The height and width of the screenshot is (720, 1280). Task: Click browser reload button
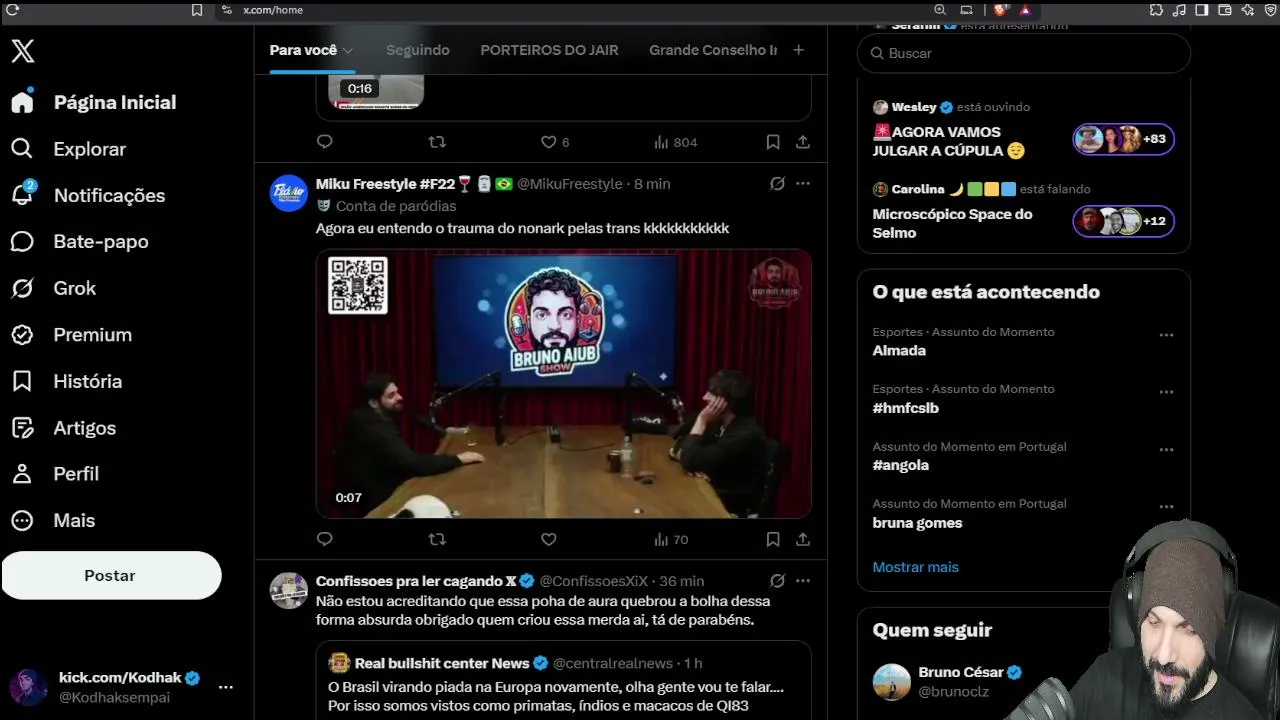tap(12, 10)
